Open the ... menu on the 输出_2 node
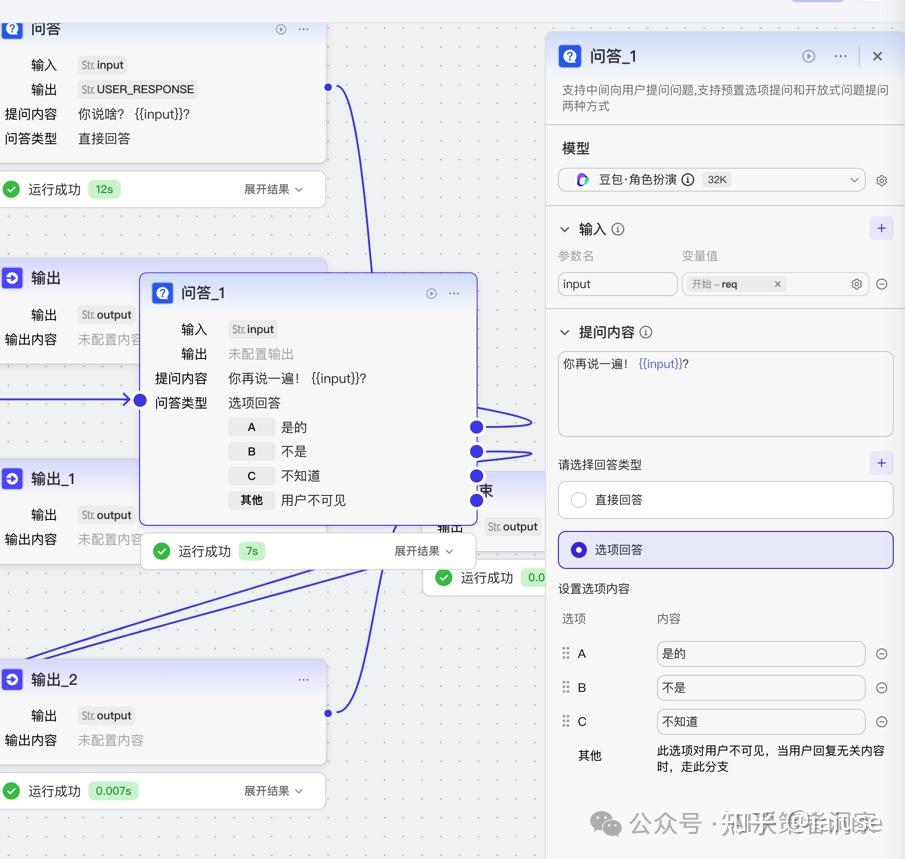 (x=304, y=679)
